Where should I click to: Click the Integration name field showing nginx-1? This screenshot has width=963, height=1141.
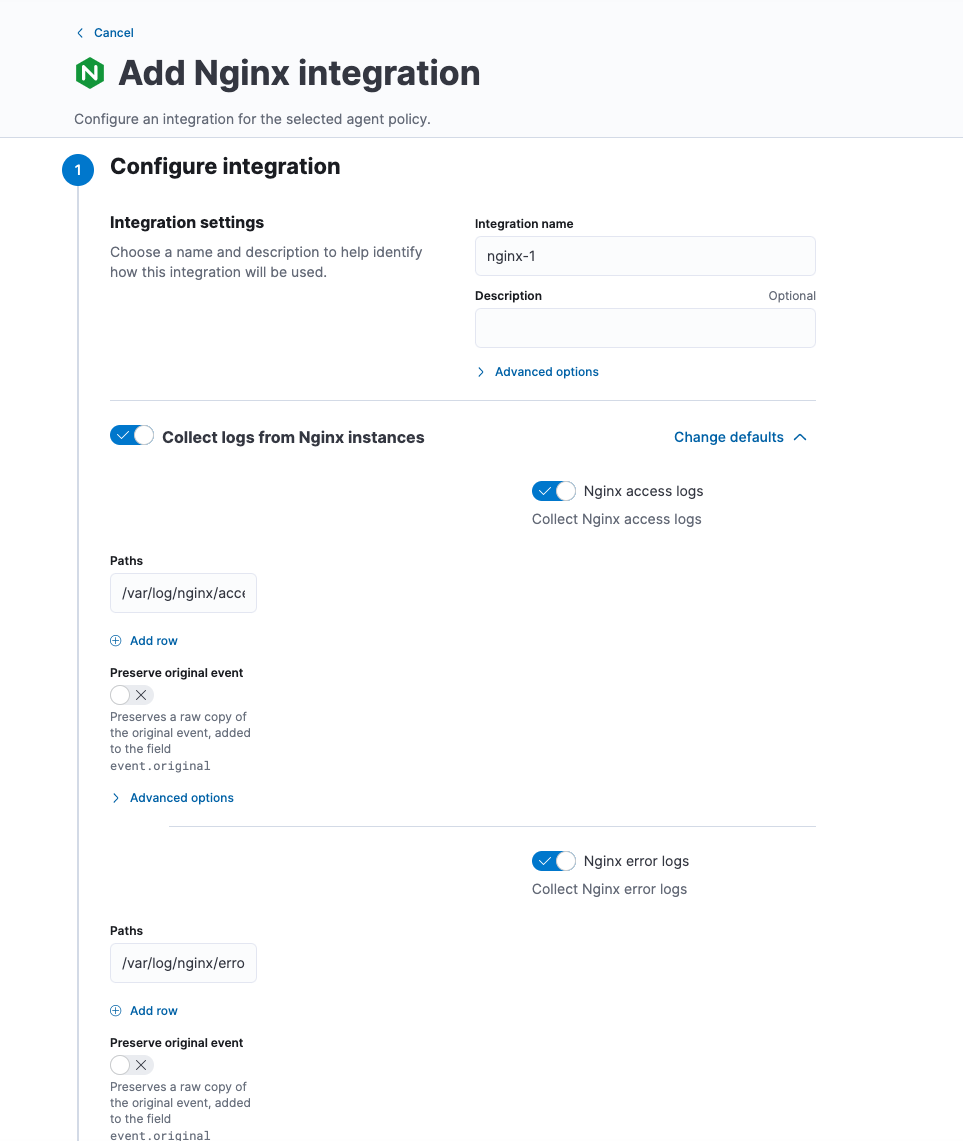tap(644, 256)
